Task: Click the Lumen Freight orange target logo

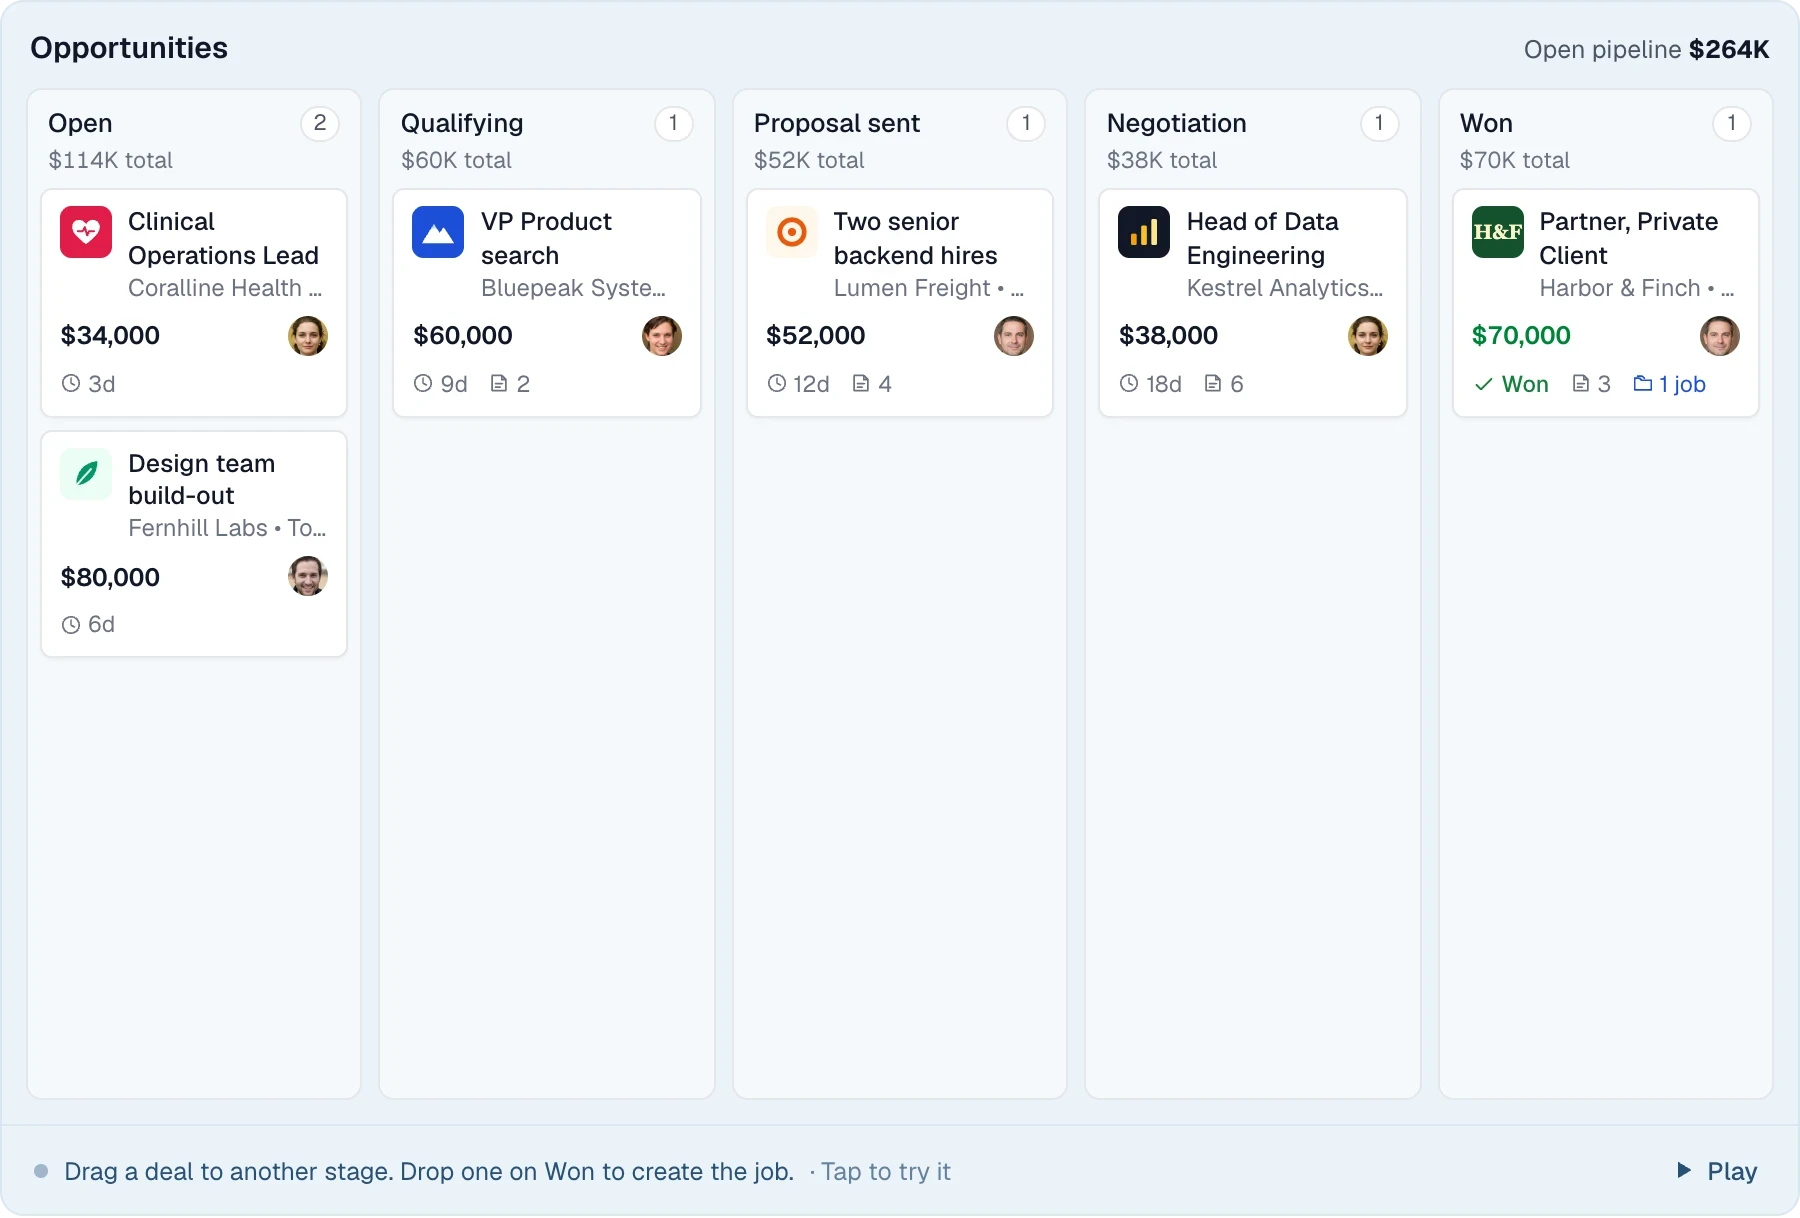Action: (791, 232)
